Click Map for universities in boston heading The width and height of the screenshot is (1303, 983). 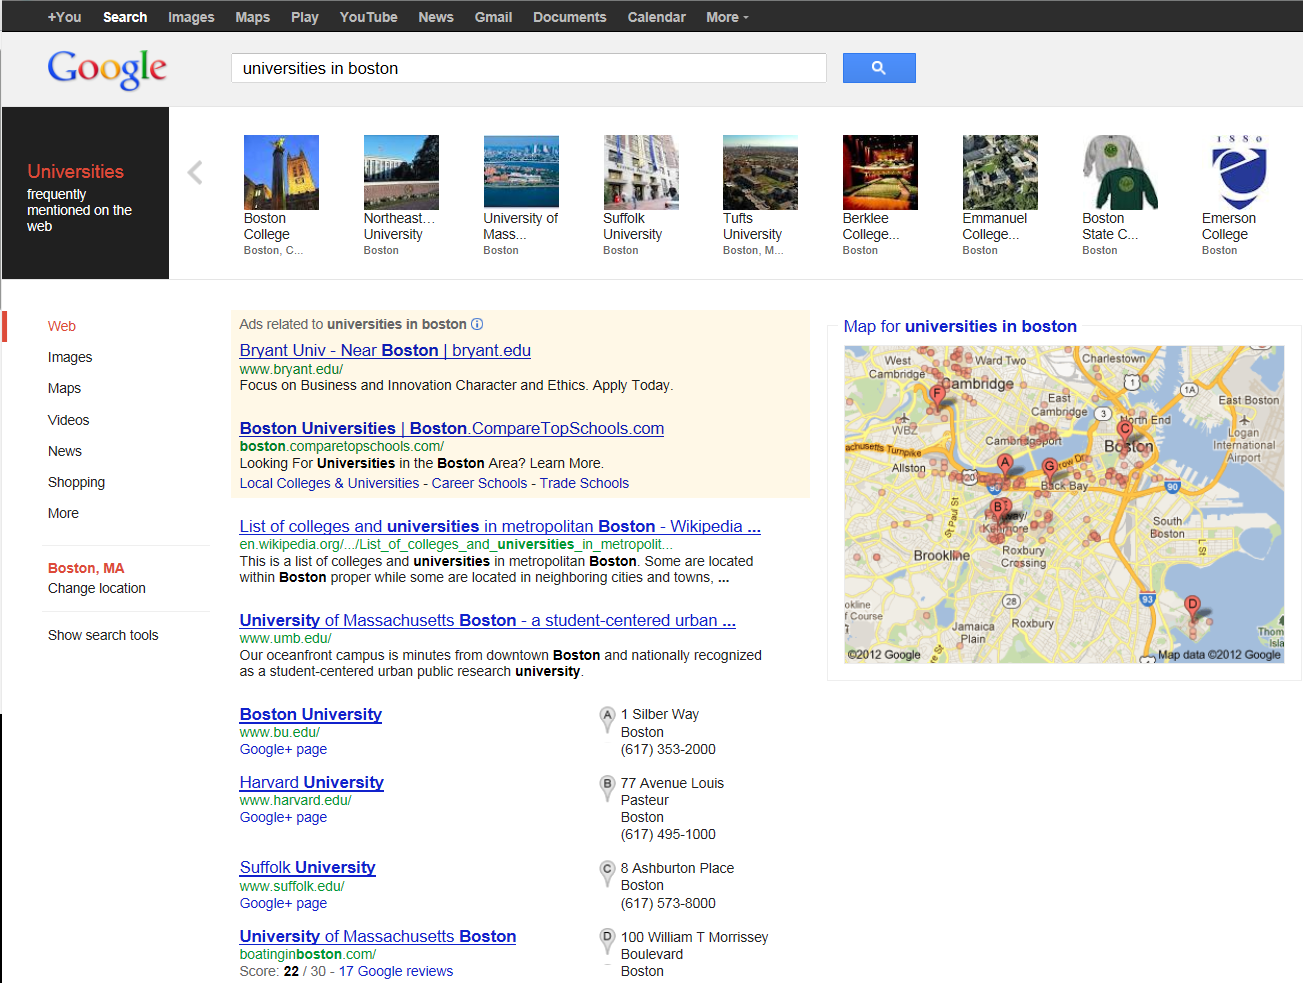tap(960, 326)
